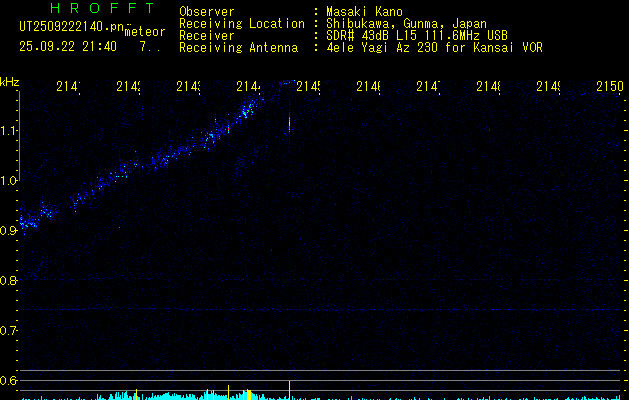Click the word meteor in the header

[145, 32]
